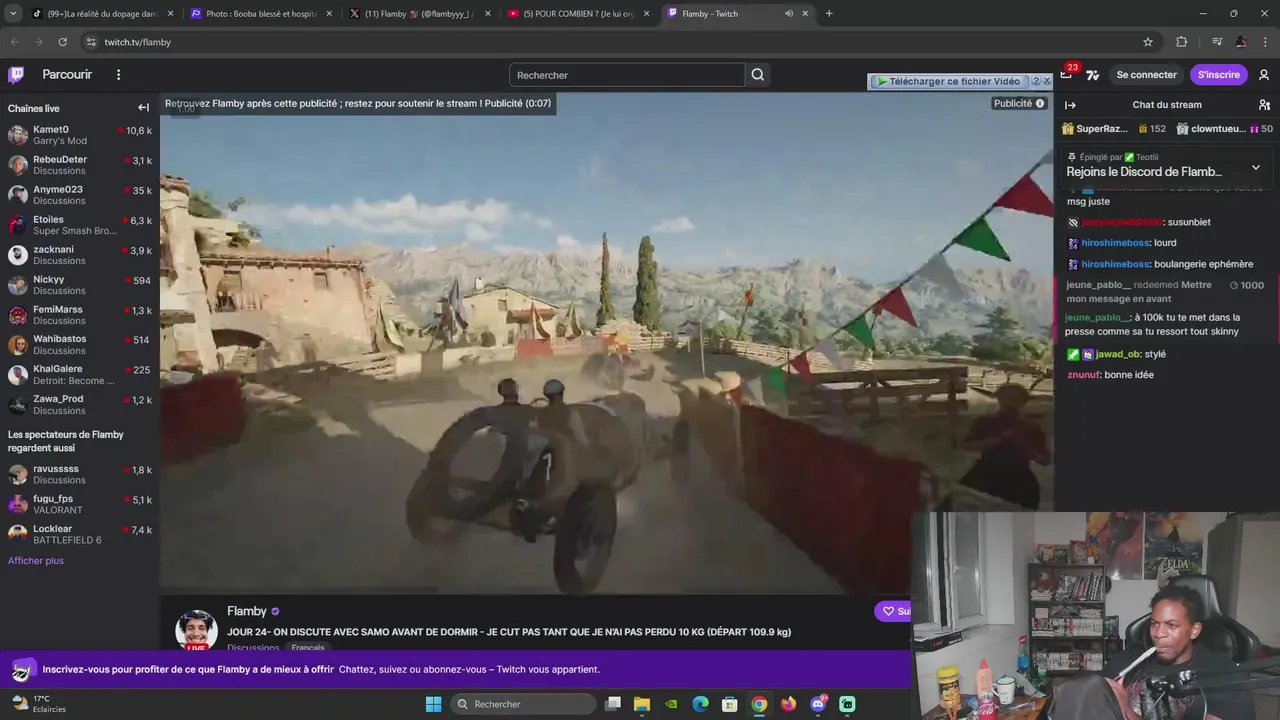The width and height of the screenshot is (1280, 720).
Task: Open the Parcourir menu
Action: point(67,75)
